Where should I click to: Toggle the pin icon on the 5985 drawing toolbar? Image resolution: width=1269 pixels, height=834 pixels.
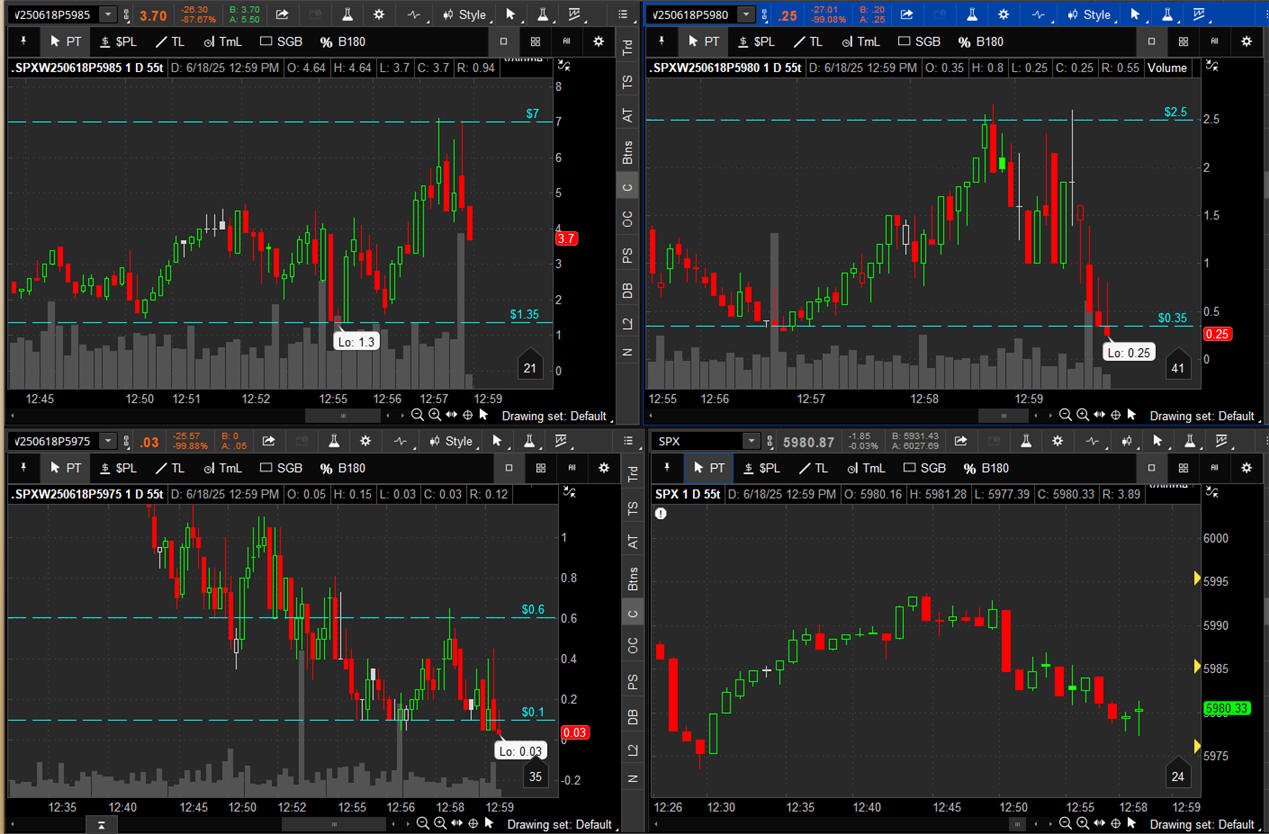point(24,41)
